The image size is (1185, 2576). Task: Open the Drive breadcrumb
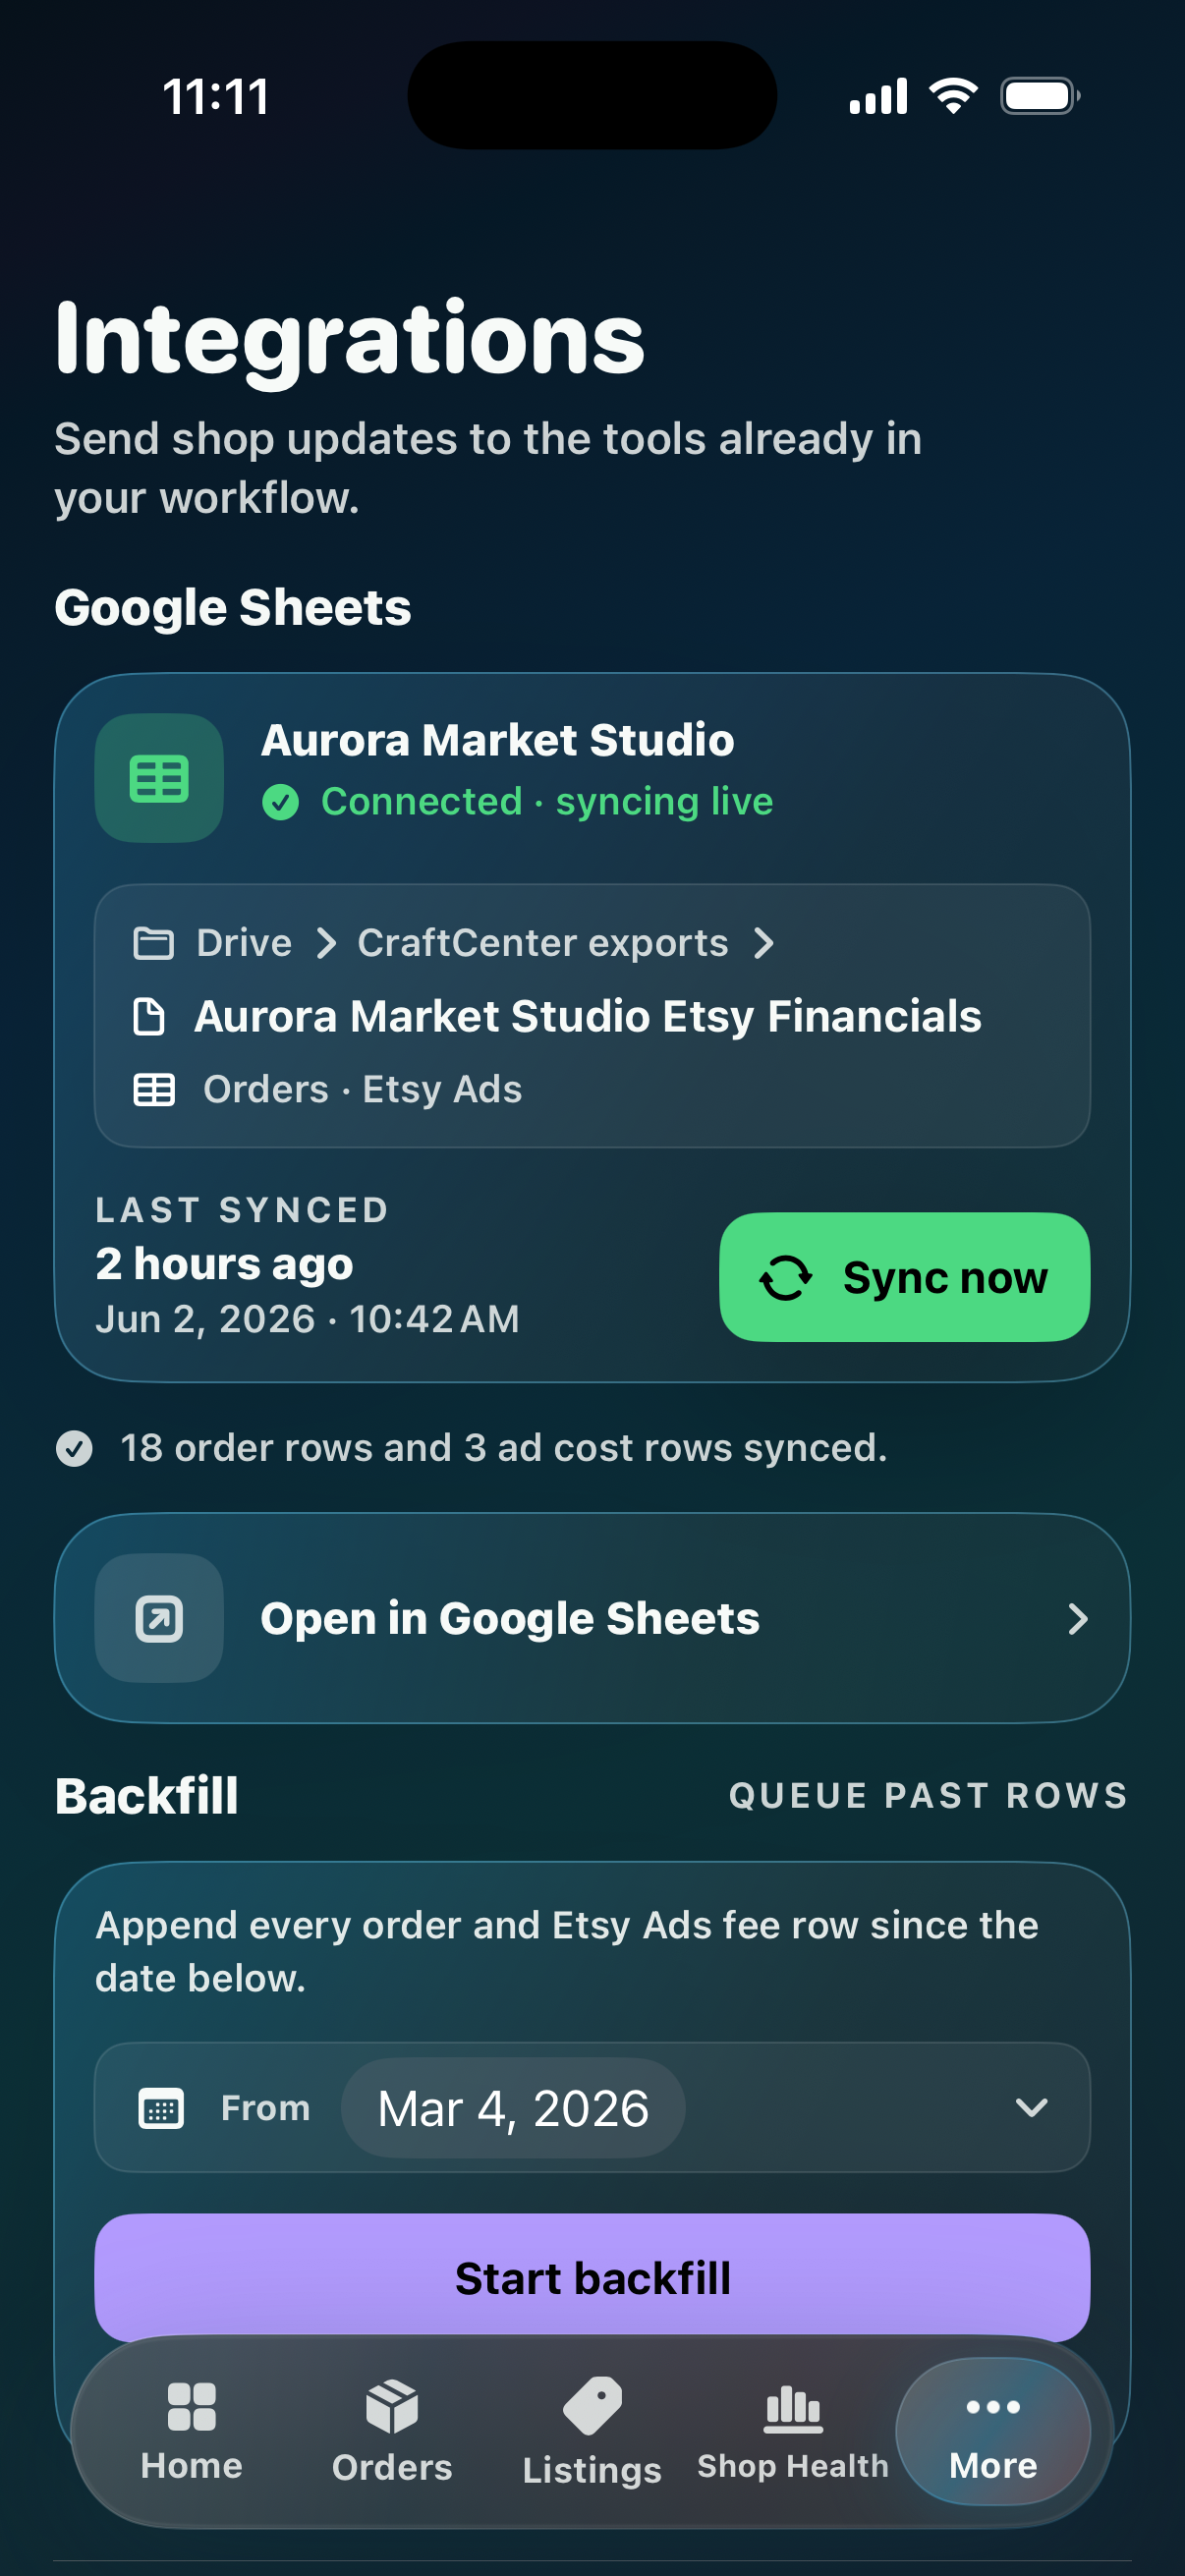[x=244, y=943]
